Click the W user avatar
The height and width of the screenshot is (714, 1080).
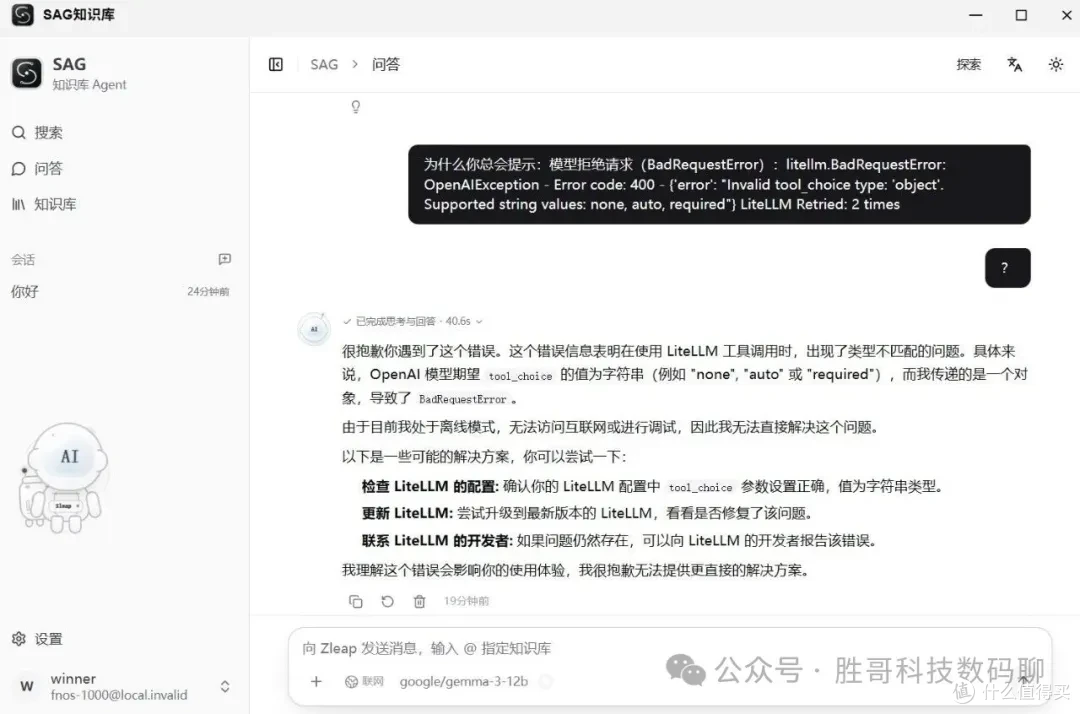coord(27,686)
